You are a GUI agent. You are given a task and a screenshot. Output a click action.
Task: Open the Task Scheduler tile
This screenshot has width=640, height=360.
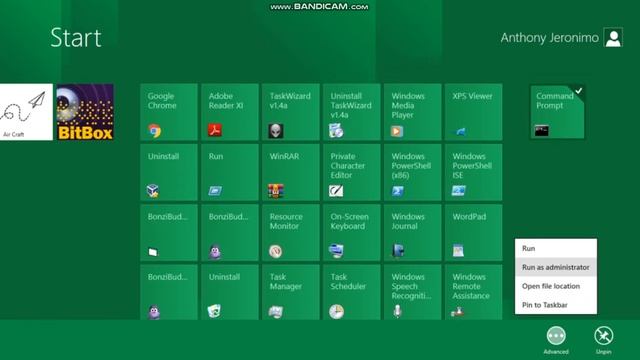tap(352, 292)
